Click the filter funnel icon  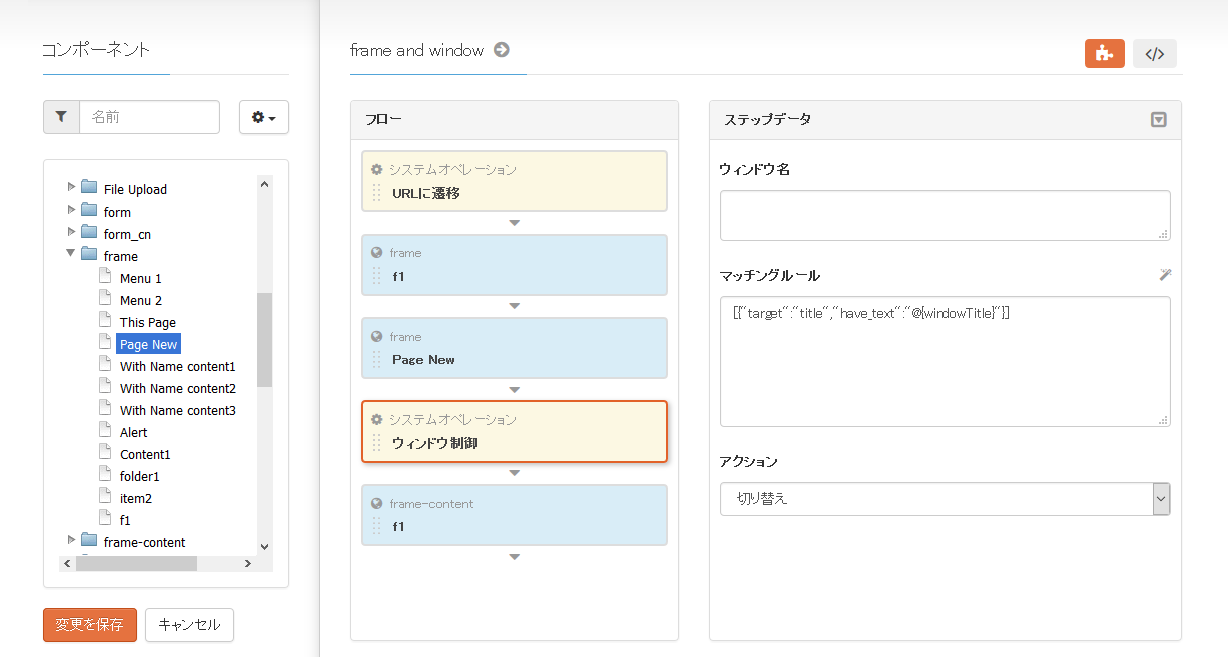(61, 117)
